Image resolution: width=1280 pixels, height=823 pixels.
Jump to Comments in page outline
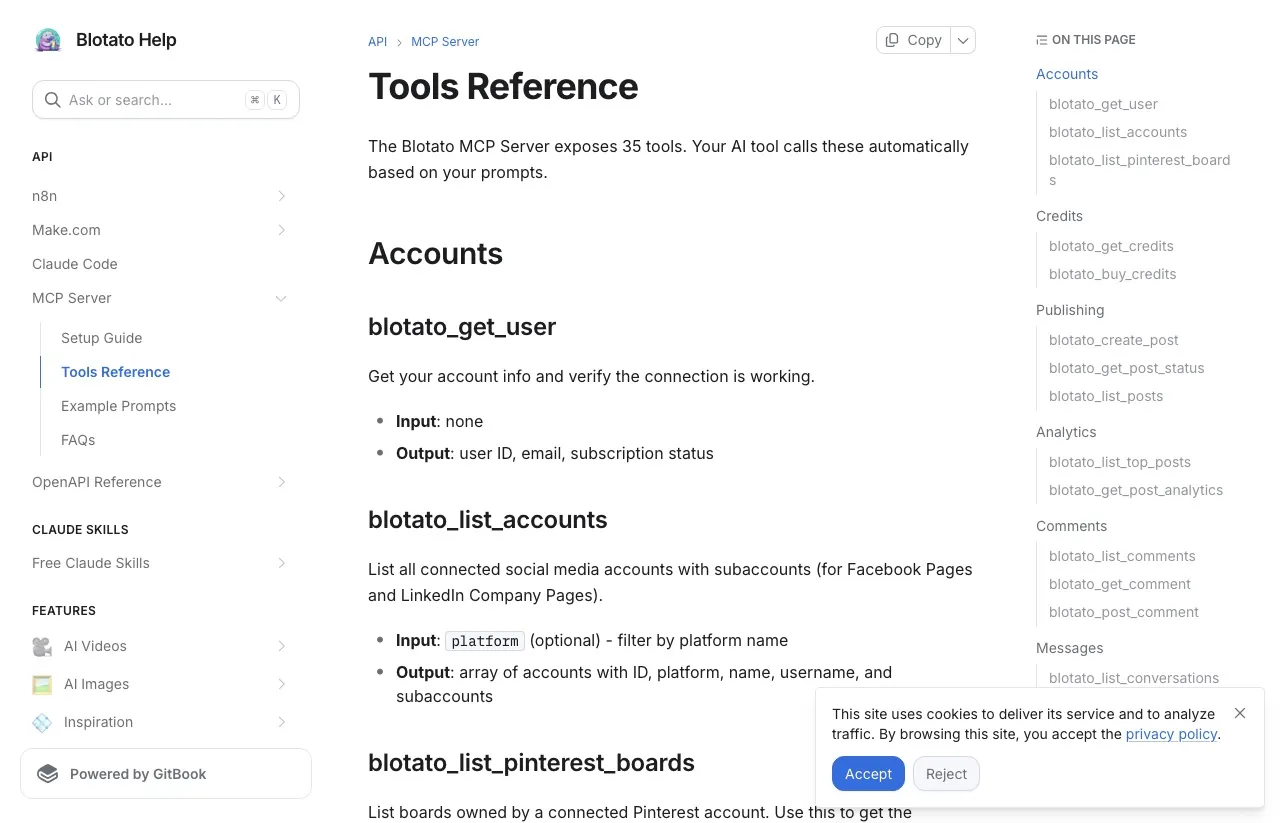pos(1071,526)
